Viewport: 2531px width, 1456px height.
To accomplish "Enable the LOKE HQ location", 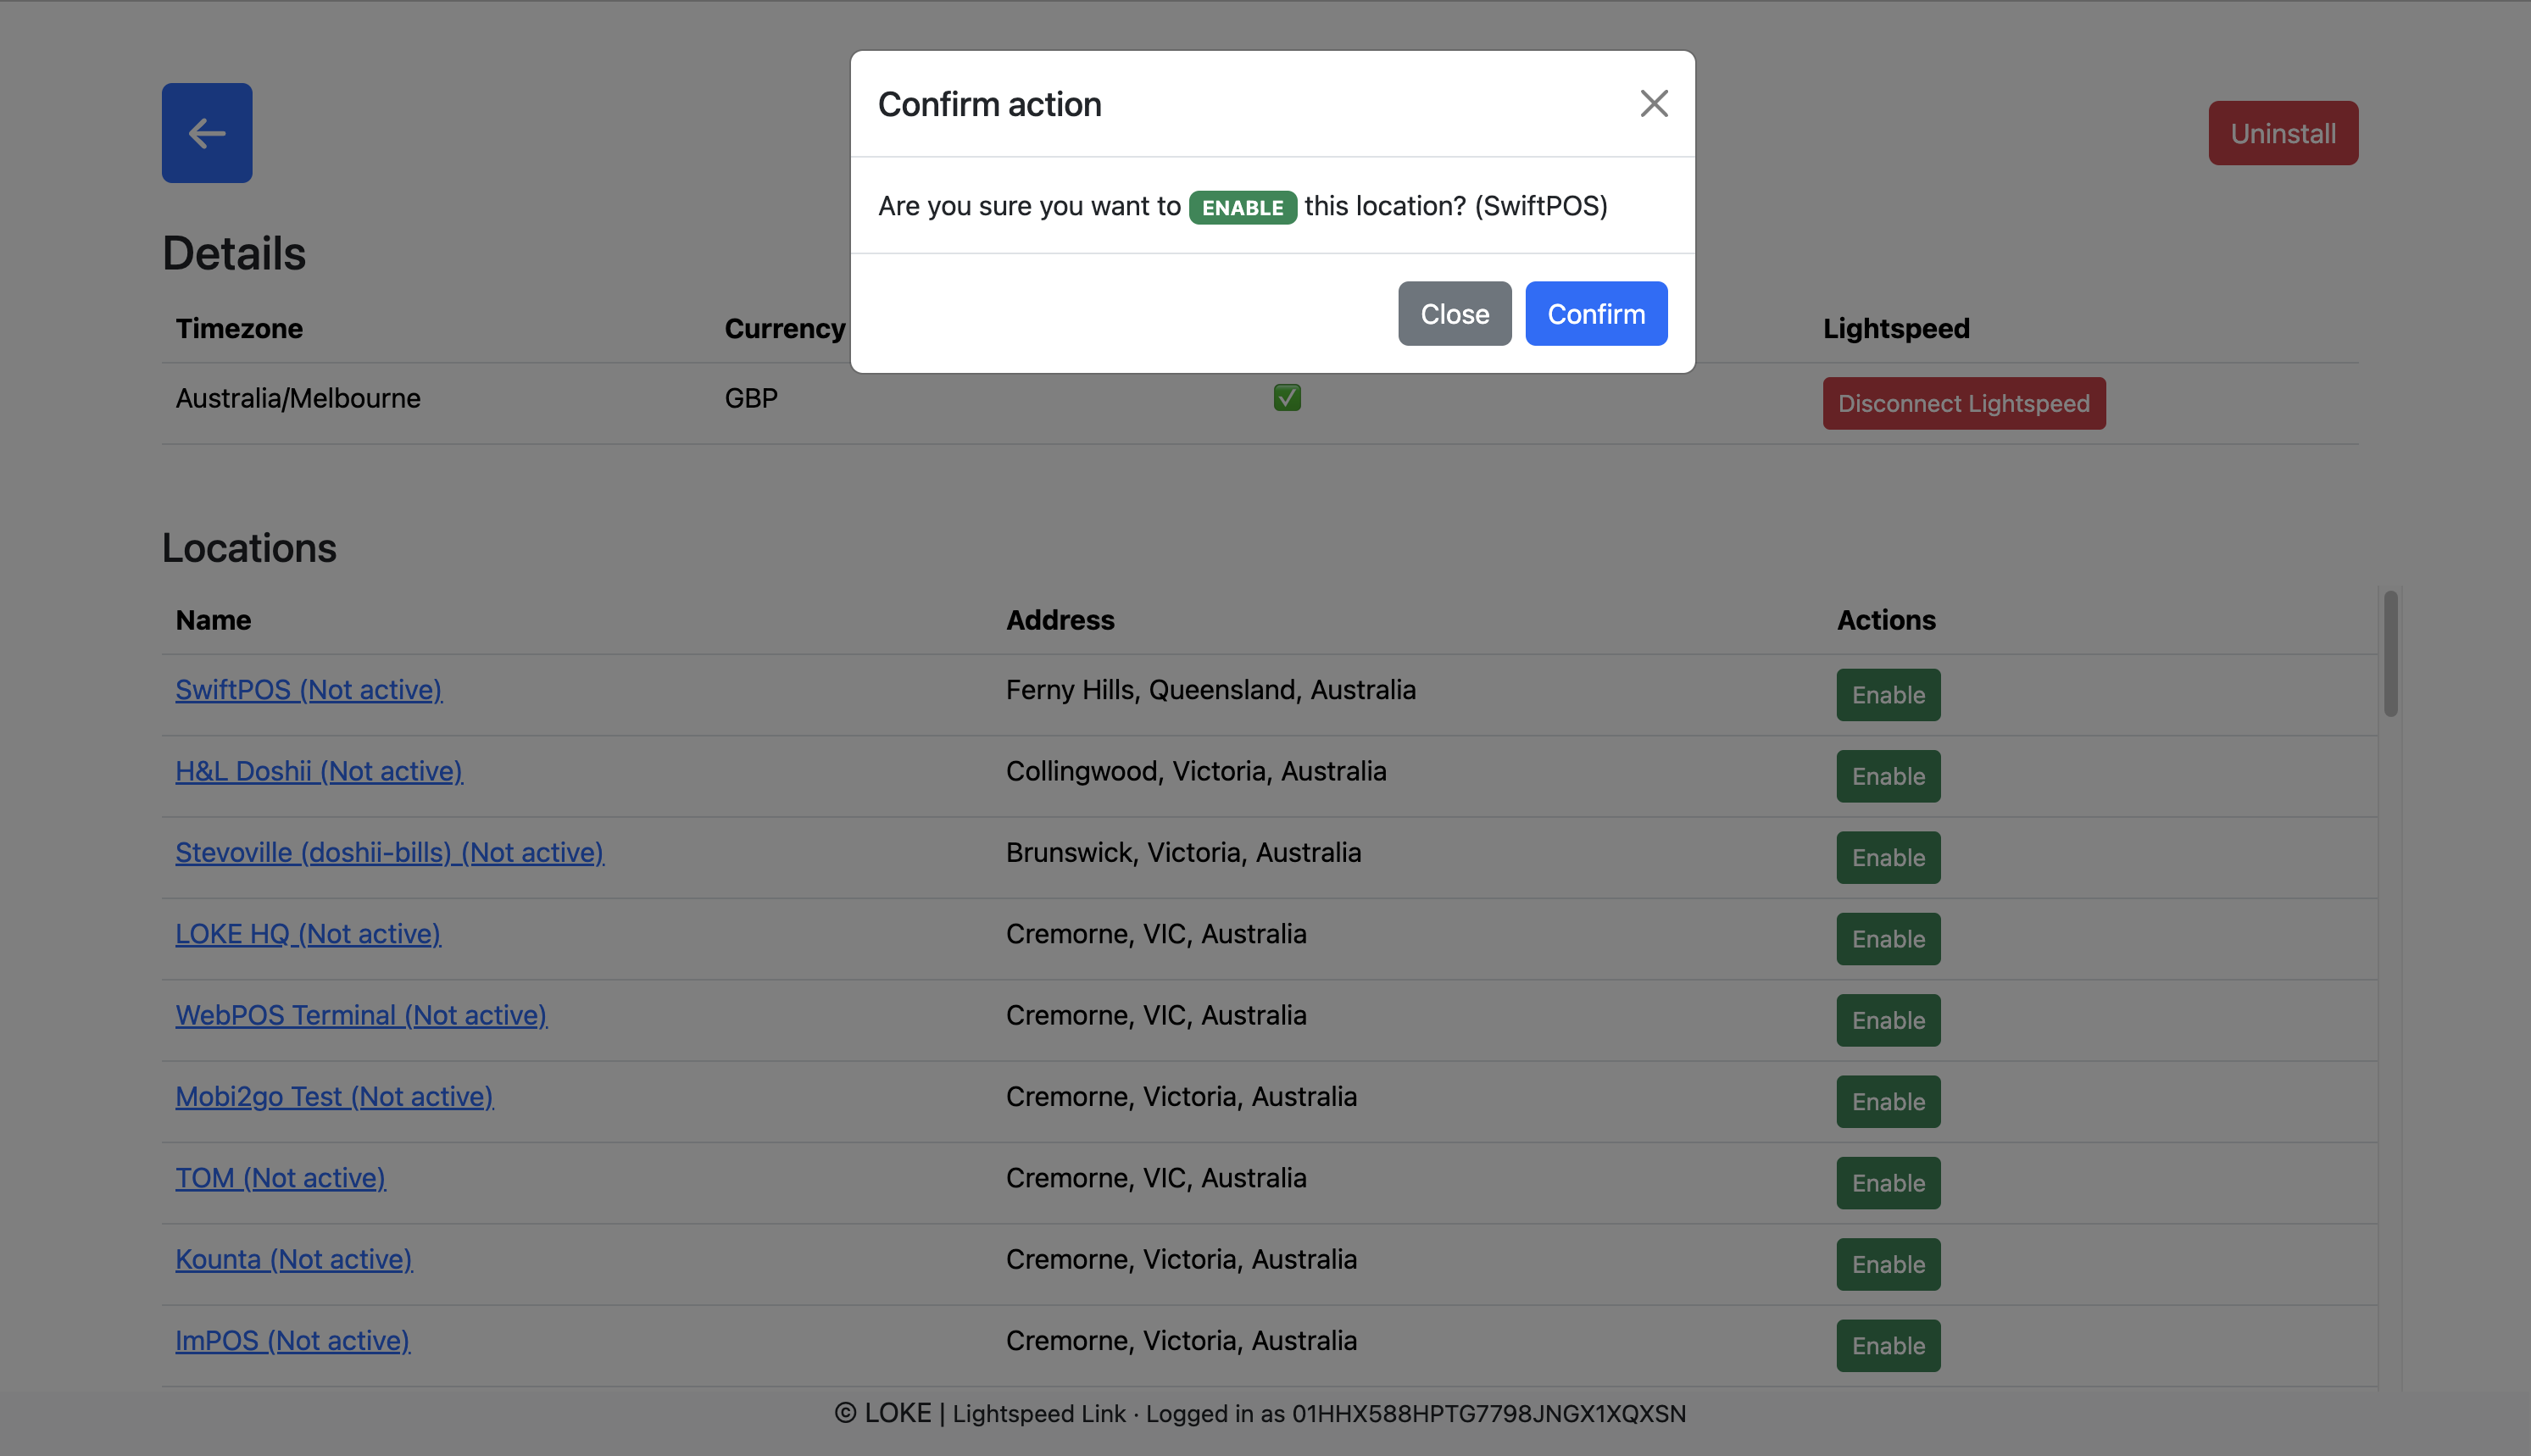I will tap(1888, 939).
